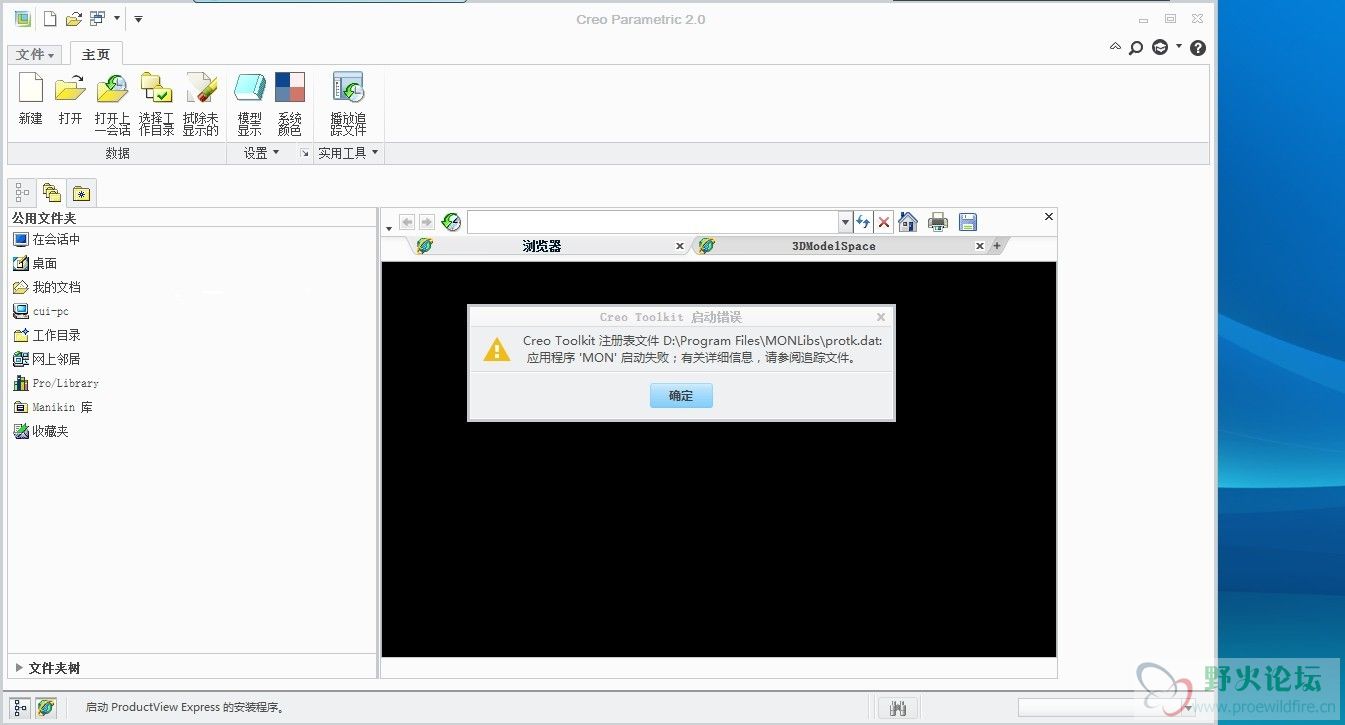
Task: Switch to the favorites navigator tab
Action: click(82, 193)
